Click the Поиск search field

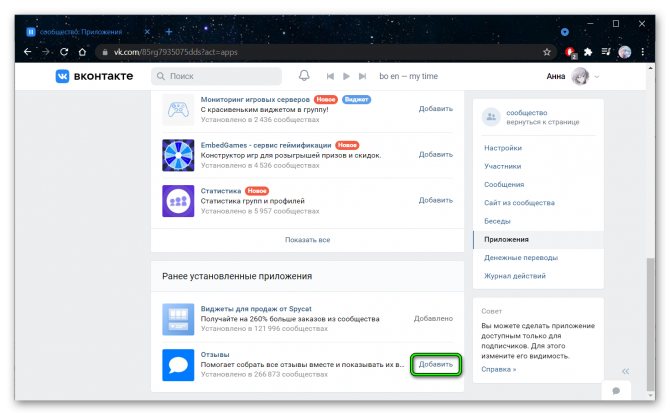tap(216, 76)
